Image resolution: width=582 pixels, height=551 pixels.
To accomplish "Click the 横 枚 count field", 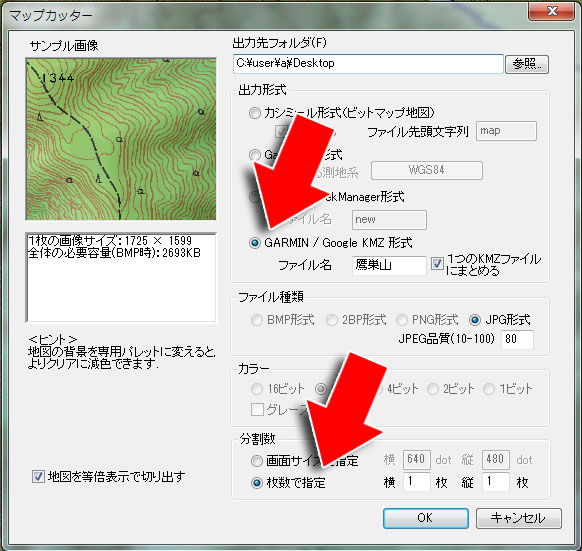I will tap(416, 482).
